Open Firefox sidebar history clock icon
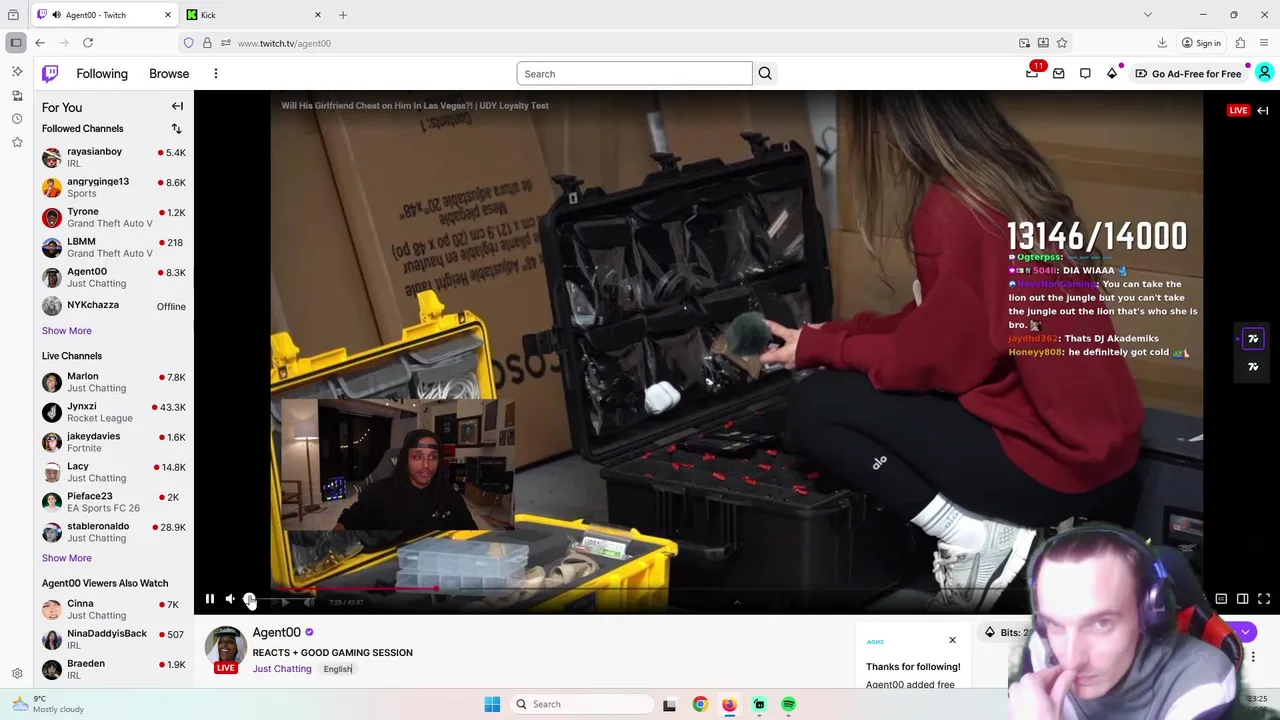This screenshot has height=720, width=1280. [17, 118]
